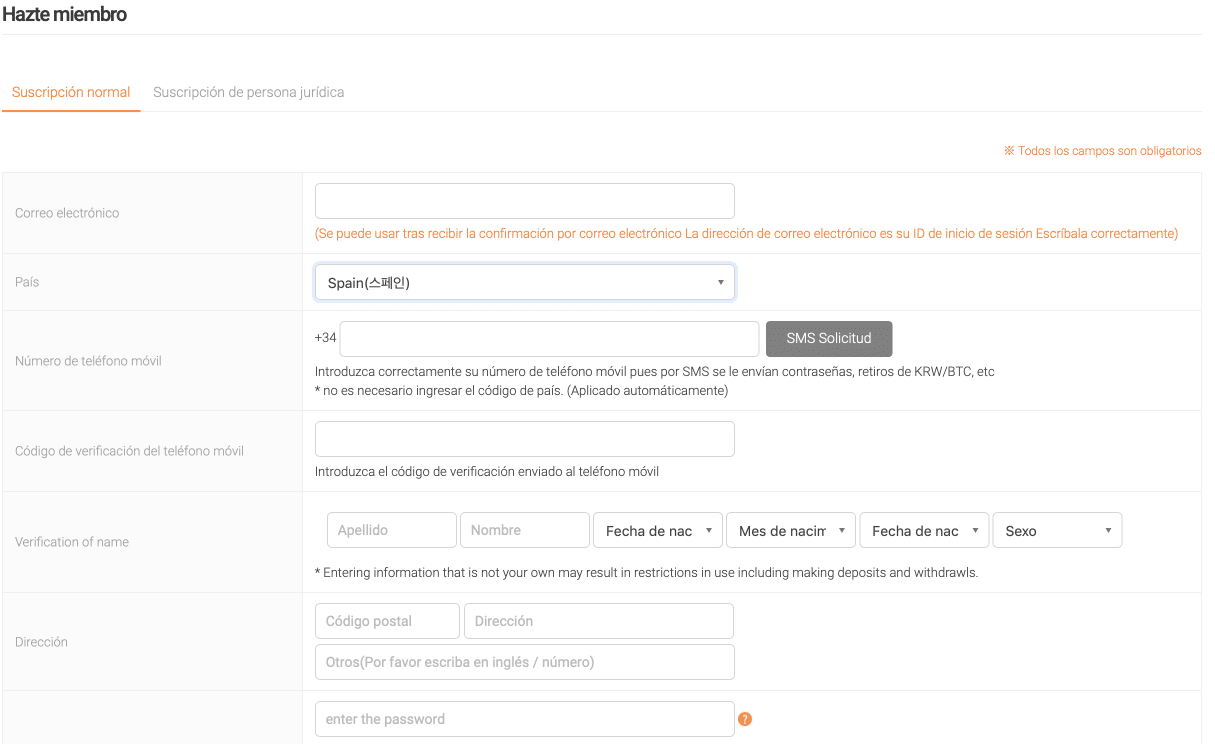Click the mobile verification code field
Screen dimensions: 1215x744
(525, 439)
